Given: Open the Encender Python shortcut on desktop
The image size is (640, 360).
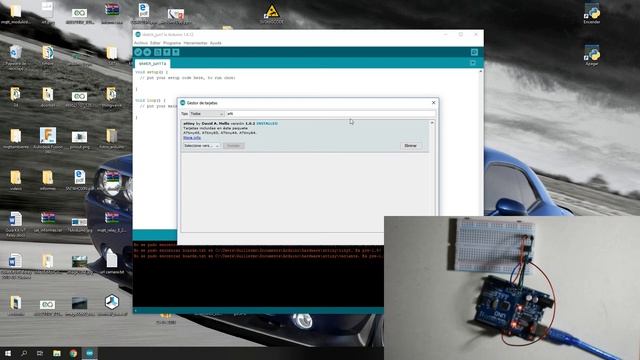Looking at the screenshot, I should pos(592,13).
